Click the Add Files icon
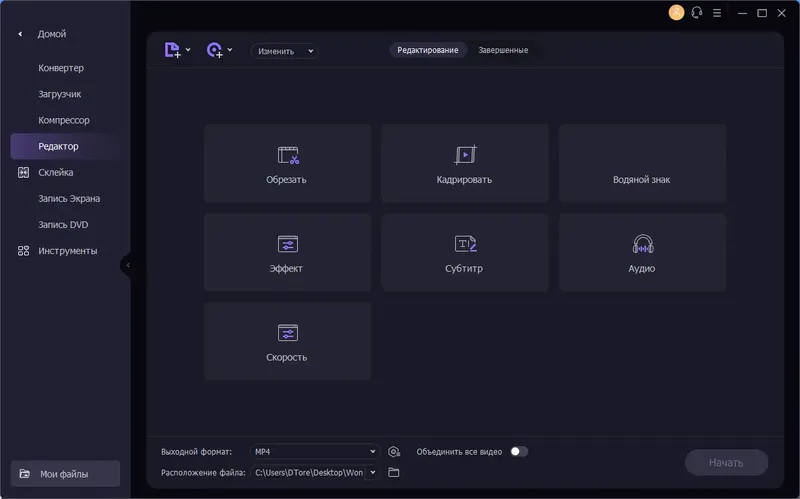 (x=172, y=50)
